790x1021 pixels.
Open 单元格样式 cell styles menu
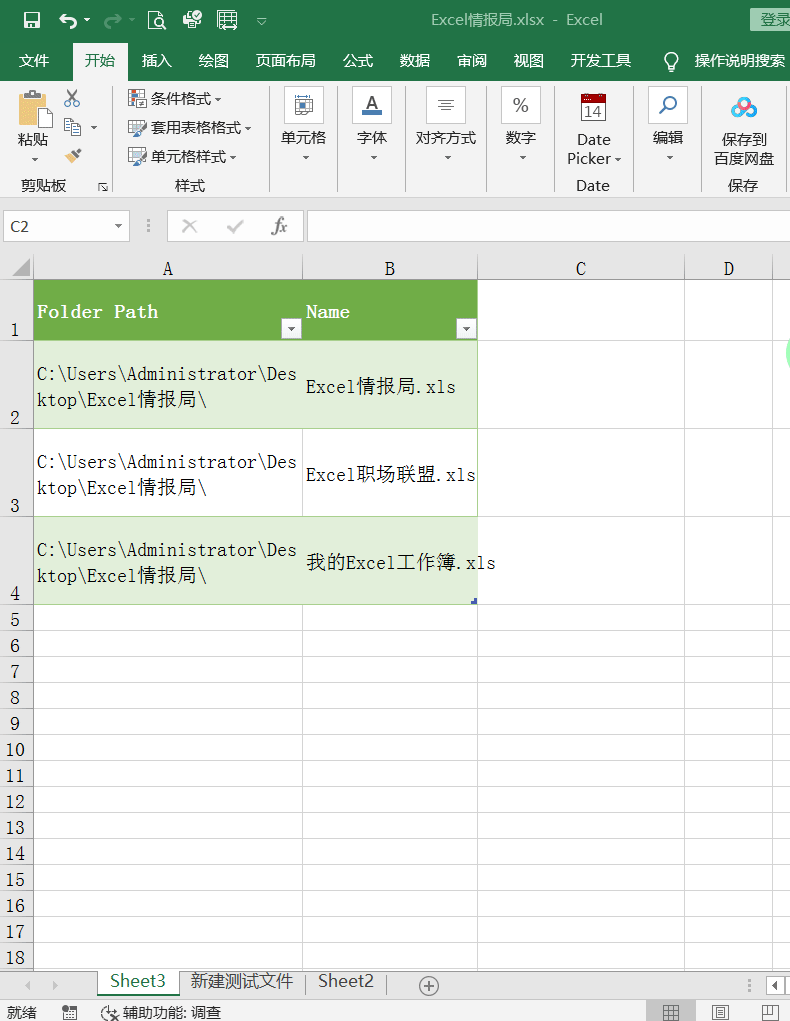coord(182,156)
